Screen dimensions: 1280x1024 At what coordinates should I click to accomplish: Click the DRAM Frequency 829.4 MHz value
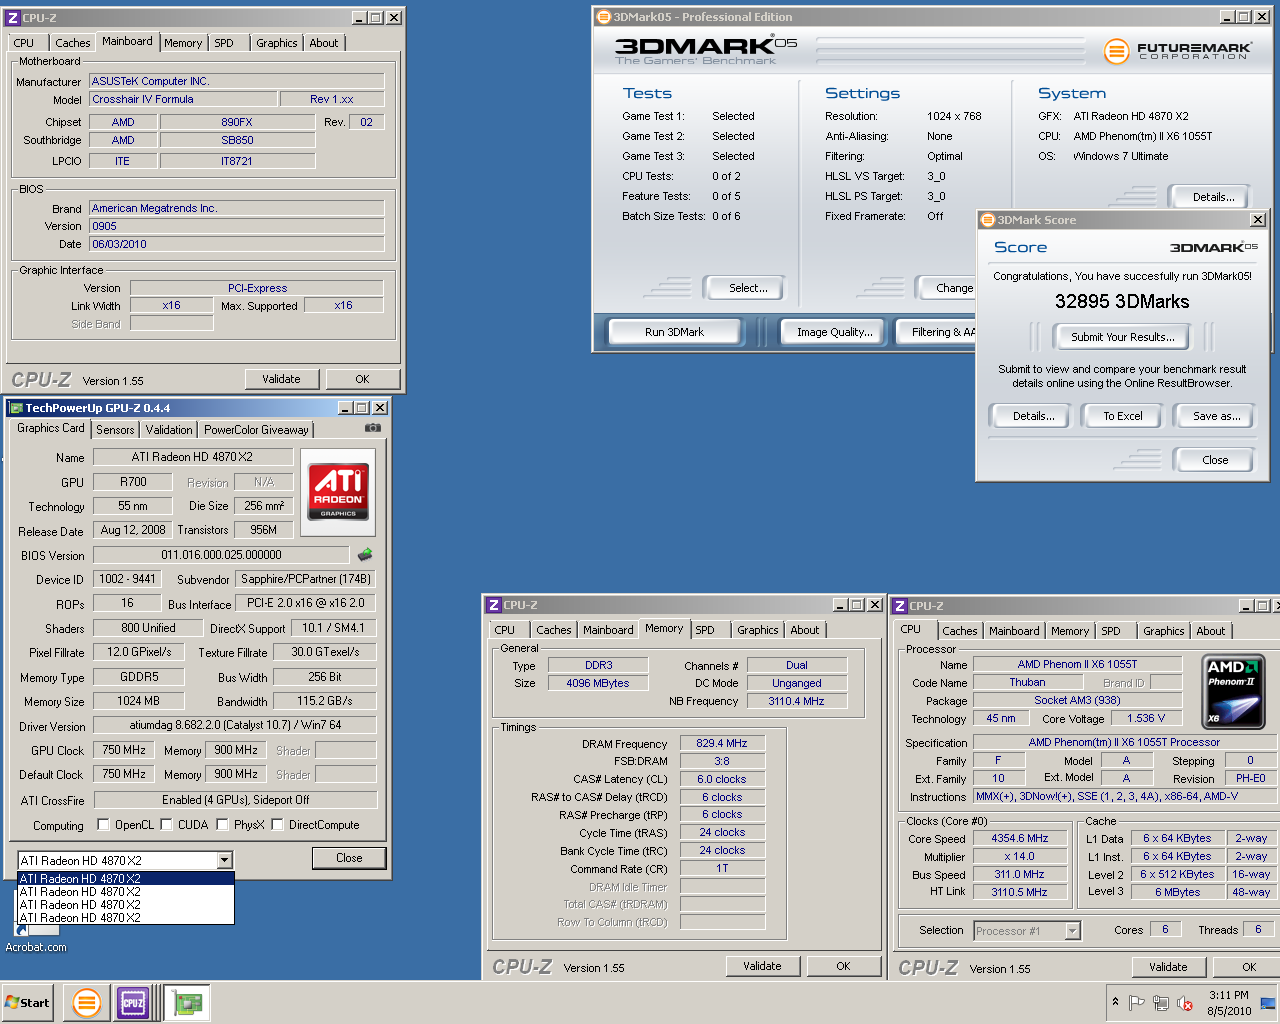point(722,743)
